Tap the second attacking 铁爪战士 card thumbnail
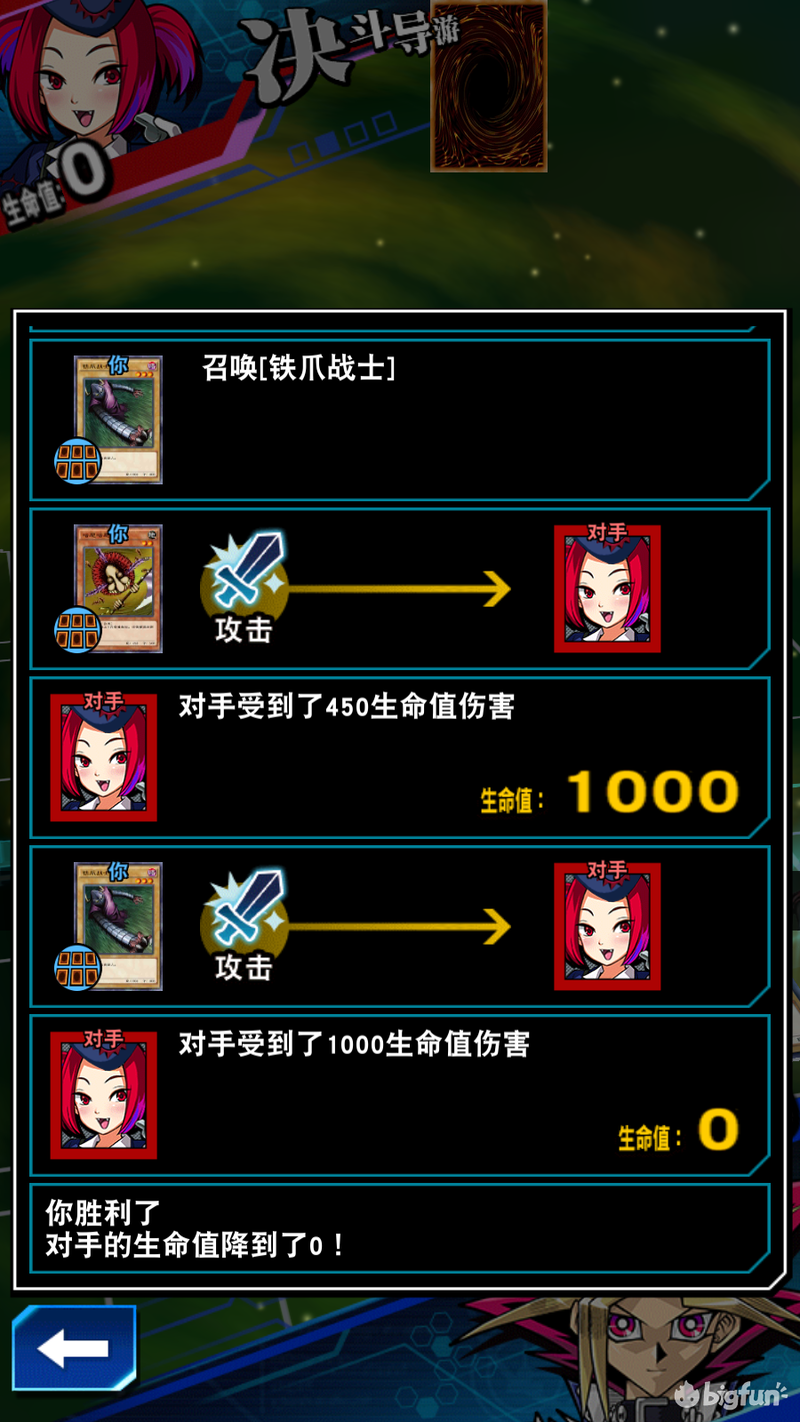The image size is (800, 1422). (118, 926)
